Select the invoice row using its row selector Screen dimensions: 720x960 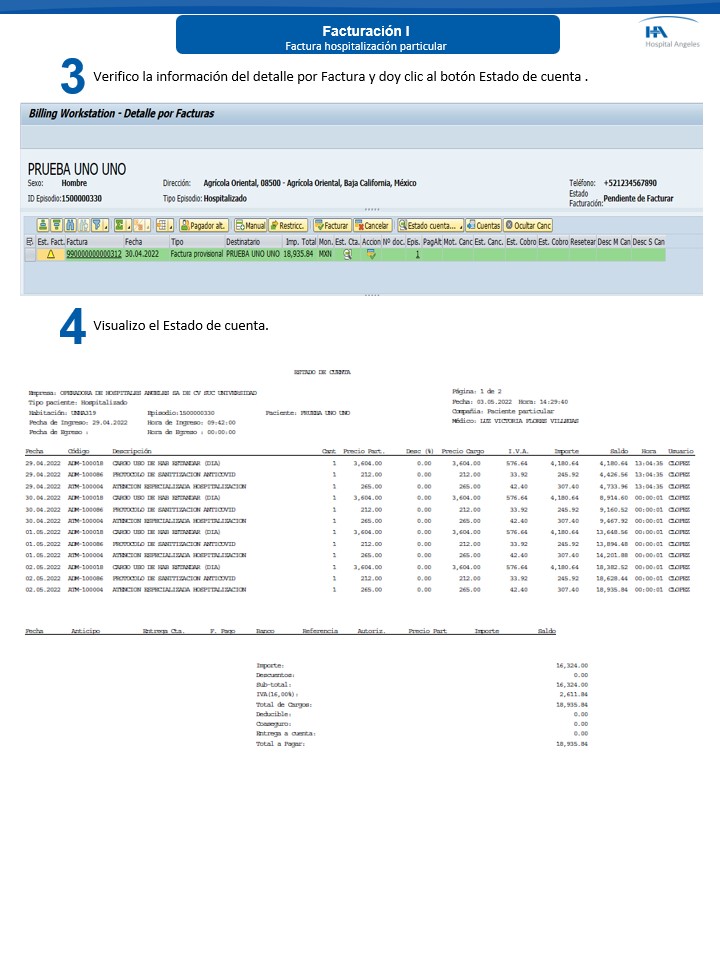click(x=28, y=255)
